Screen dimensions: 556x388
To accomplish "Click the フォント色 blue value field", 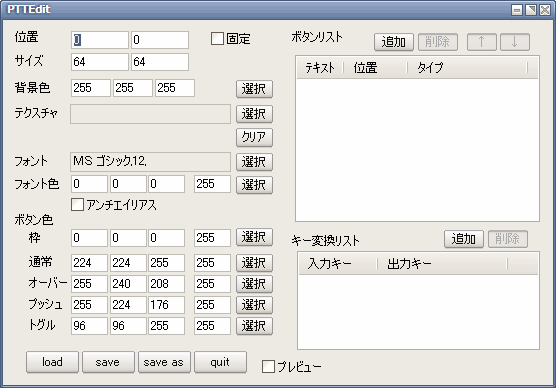I will [167, 184].
